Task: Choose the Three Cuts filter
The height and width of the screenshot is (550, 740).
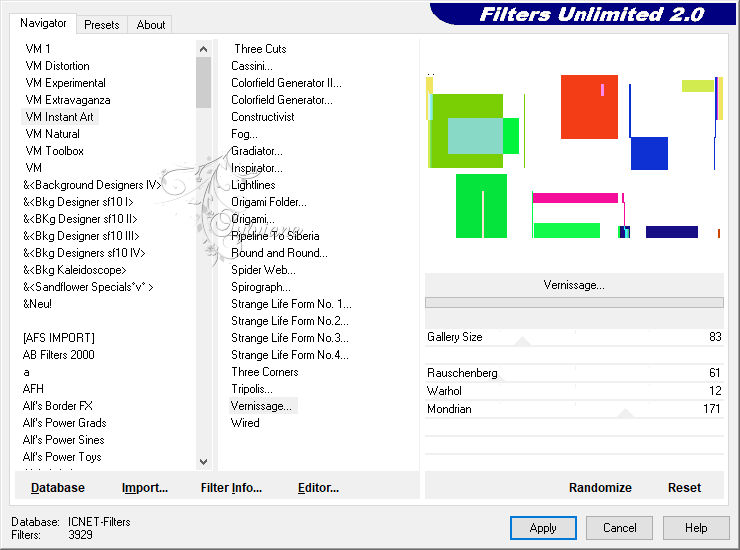Action: 260,49
